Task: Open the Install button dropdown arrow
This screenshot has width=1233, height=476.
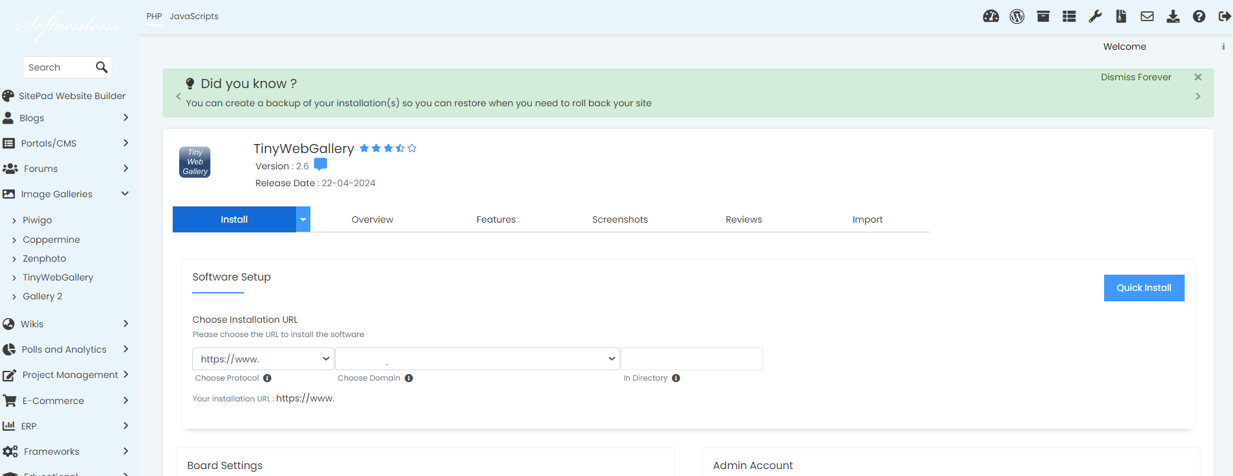Action: pyautogui.click(x=303, y=219)
